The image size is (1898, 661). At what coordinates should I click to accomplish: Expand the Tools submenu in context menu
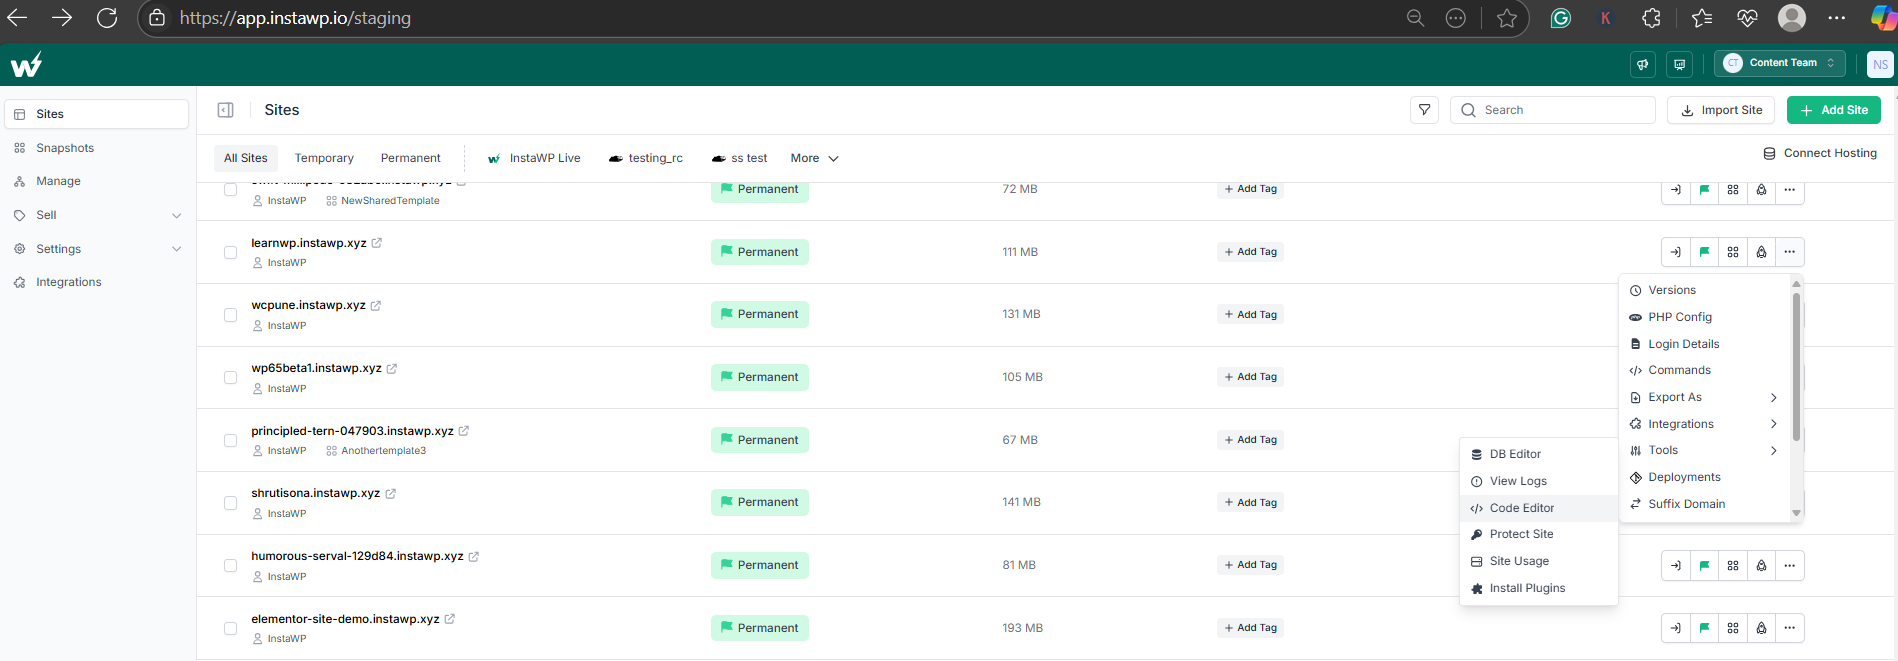(x=1704, y=451)
